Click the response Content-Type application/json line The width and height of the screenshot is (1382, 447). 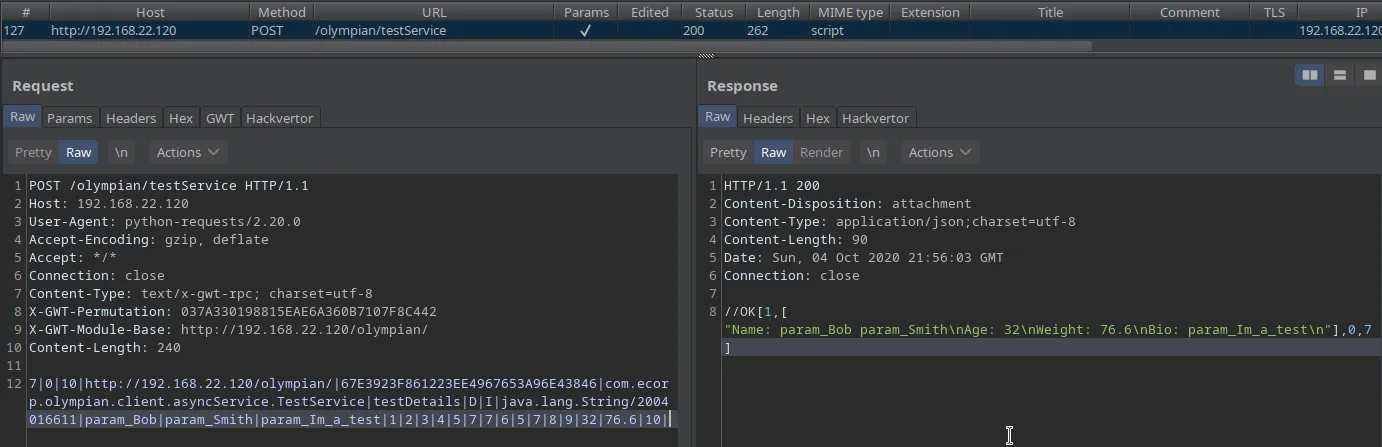(900, 222)
